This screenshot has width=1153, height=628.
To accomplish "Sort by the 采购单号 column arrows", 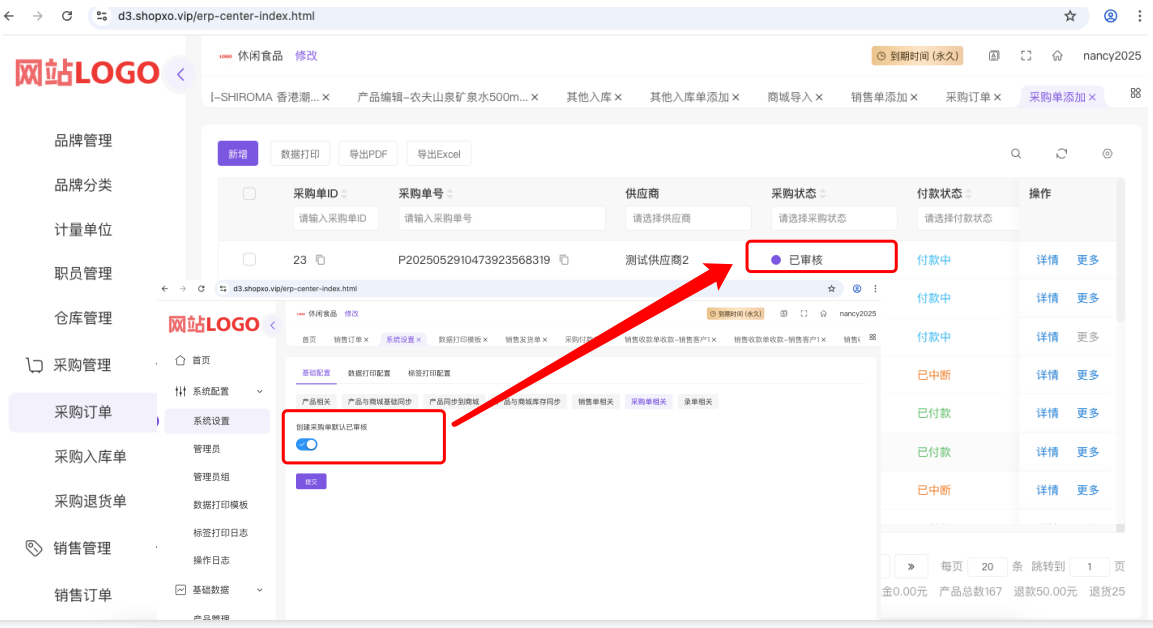I will [450, 193].
